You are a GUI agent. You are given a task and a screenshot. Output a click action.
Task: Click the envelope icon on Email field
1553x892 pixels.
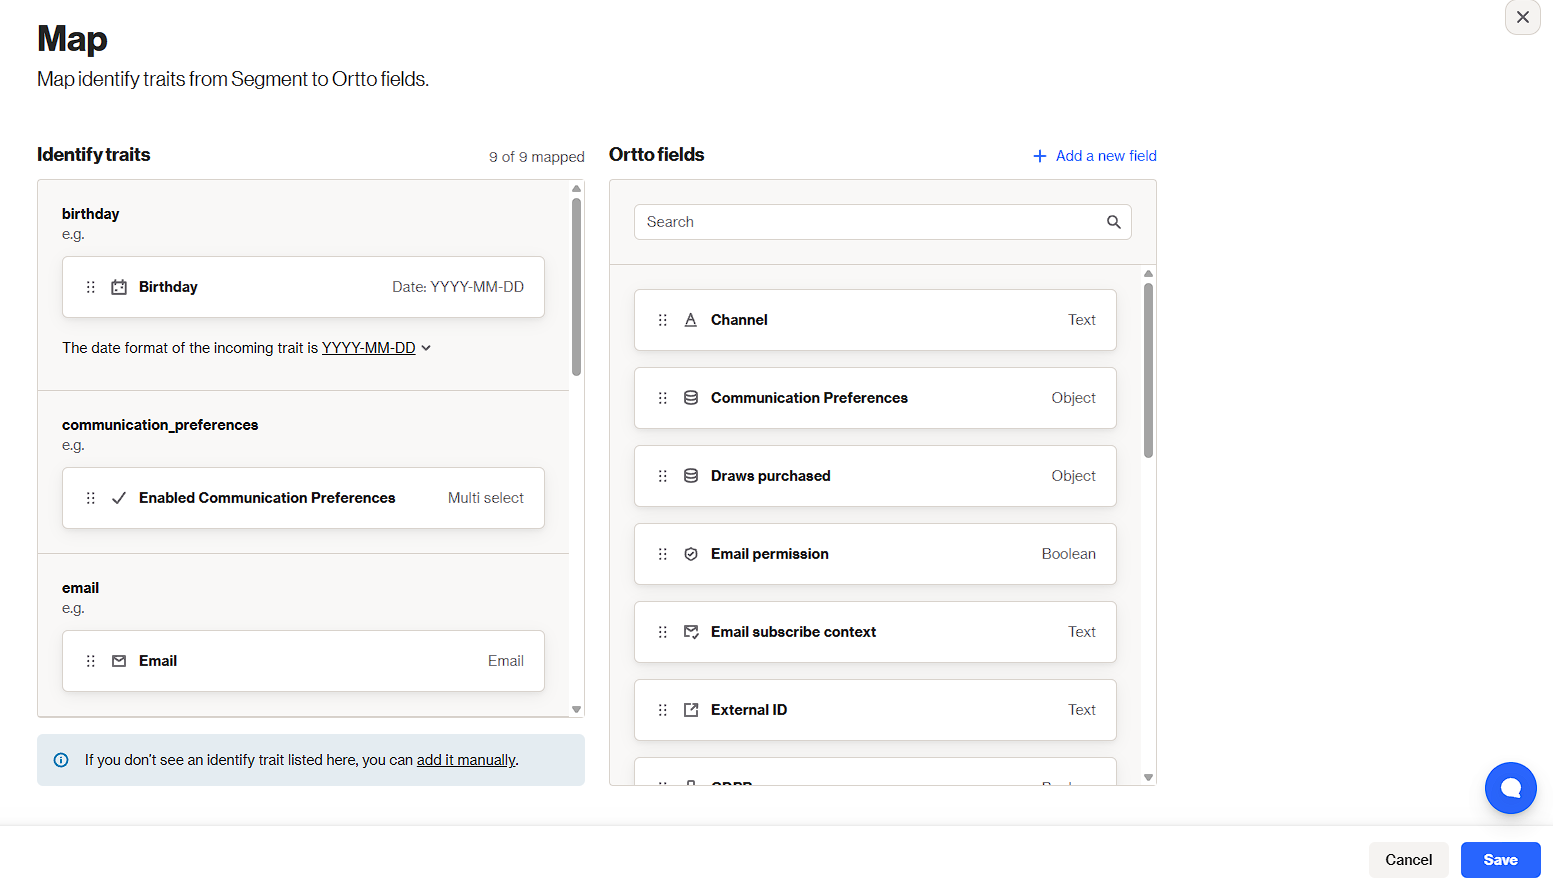[x=119, y=661]
